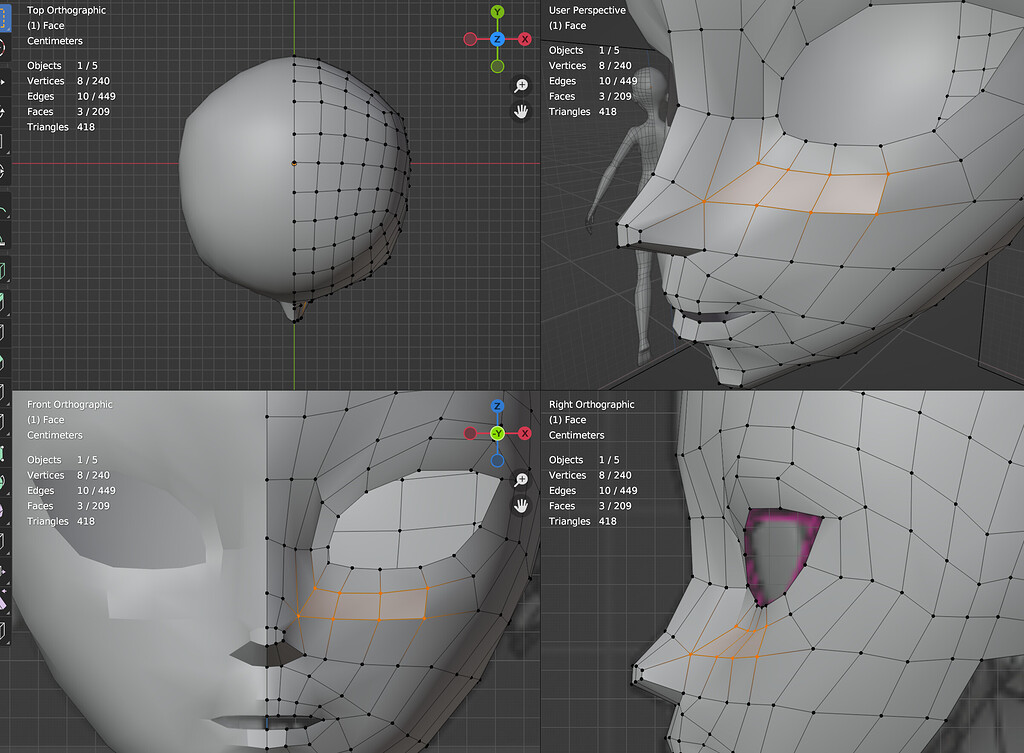This screenshot has width=1024, height=753.
Task: Click negative Z circle in Front view gizmo
Action: point(497,460)
